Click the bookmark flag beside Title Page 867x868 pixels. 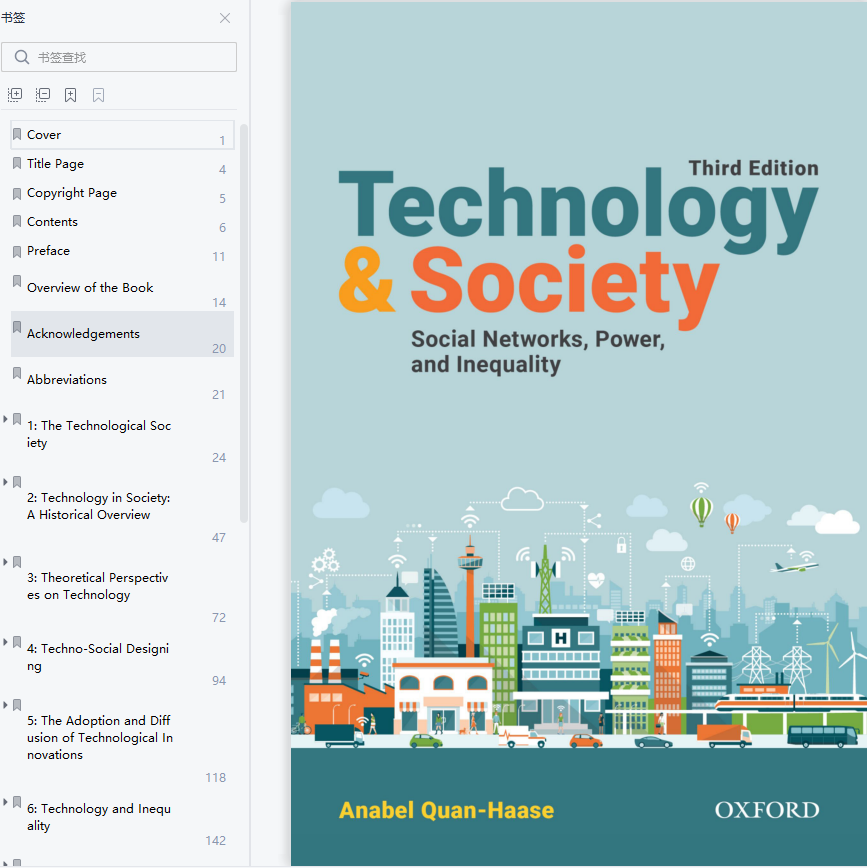[17, 163]
